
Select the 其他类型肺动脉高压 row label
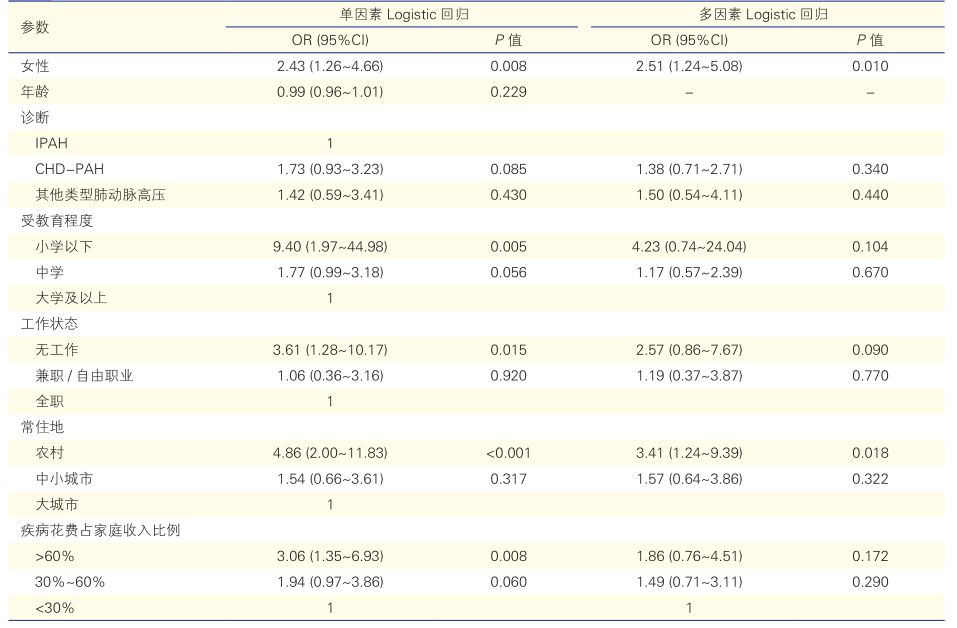point(100,195)
